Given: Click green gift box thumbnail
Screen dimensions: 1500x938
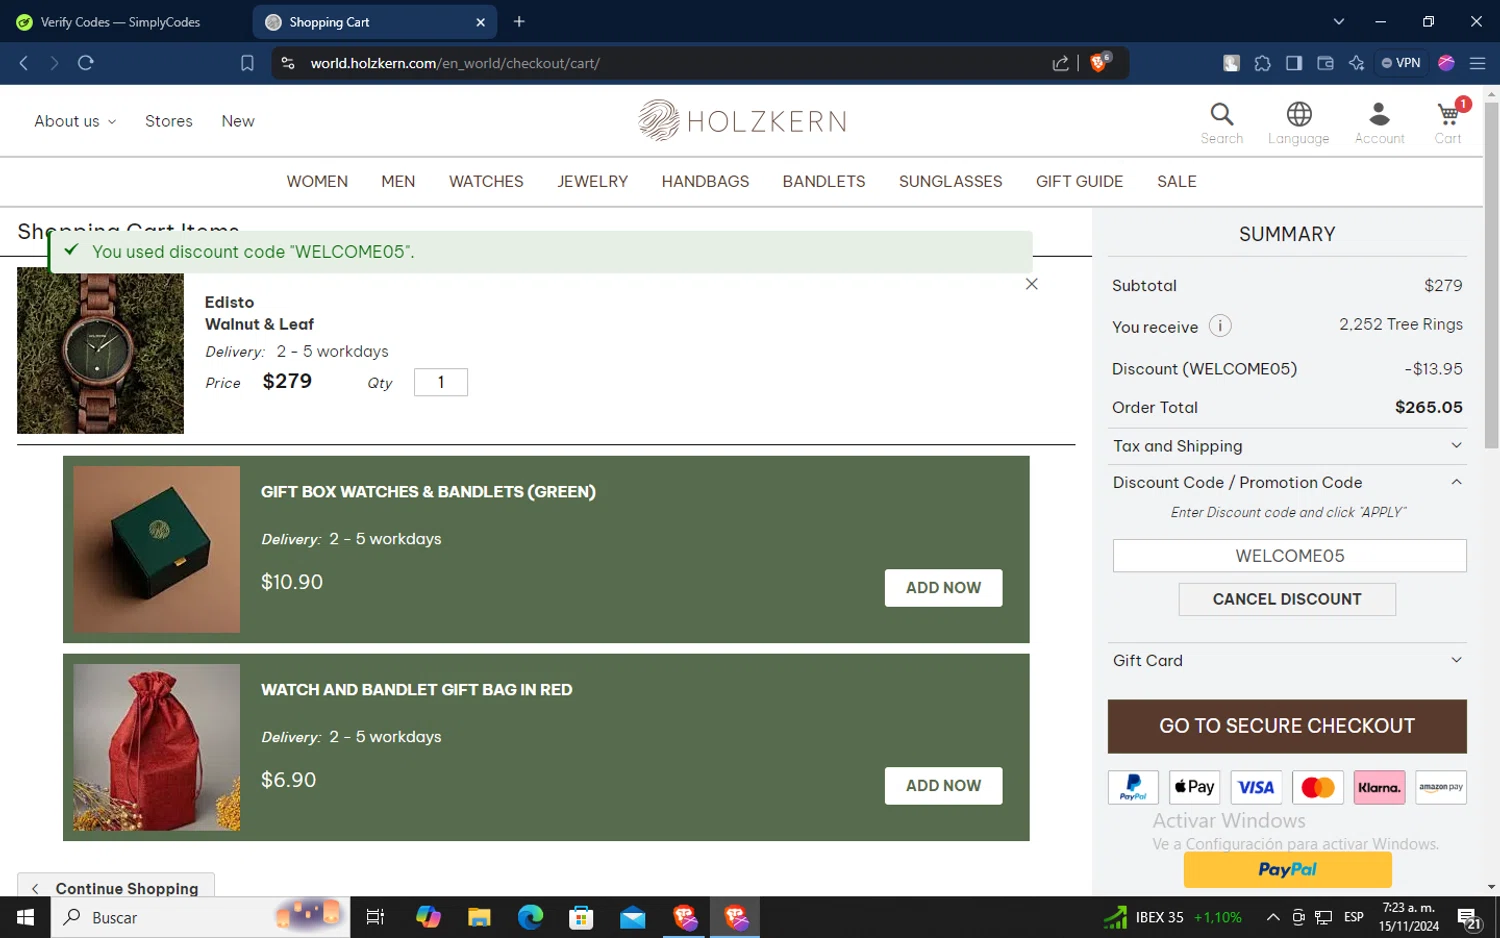Looking at the screenshot, I should click(156, 549).
